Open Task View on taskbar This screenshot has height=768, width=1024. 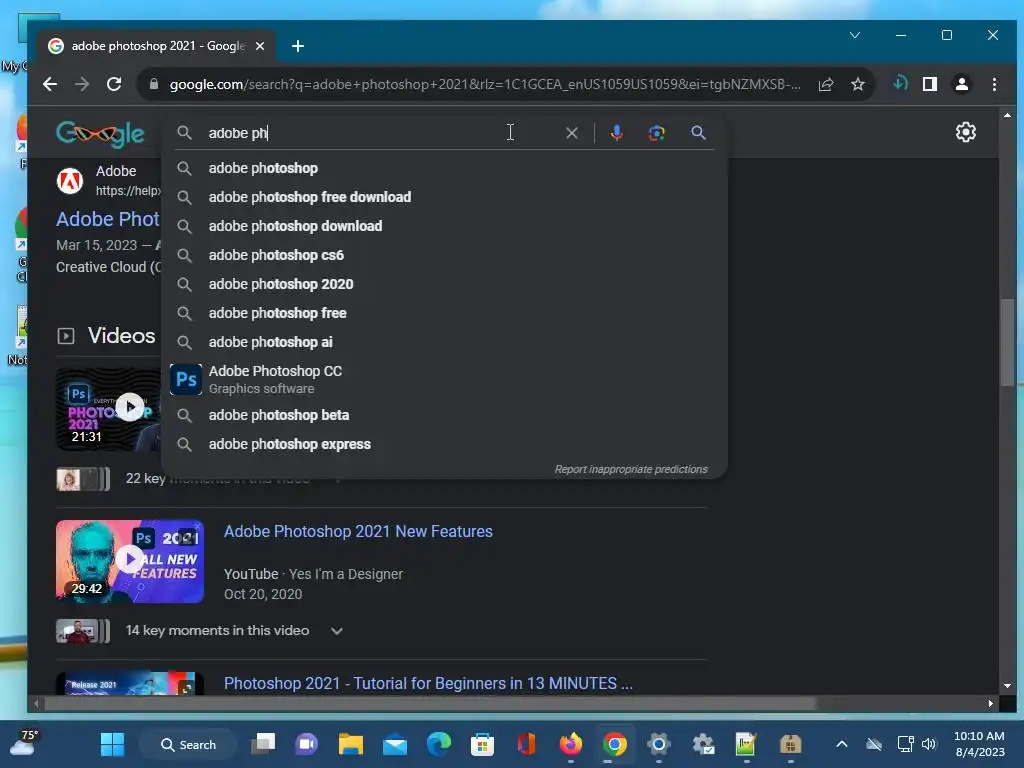point(264,744)
